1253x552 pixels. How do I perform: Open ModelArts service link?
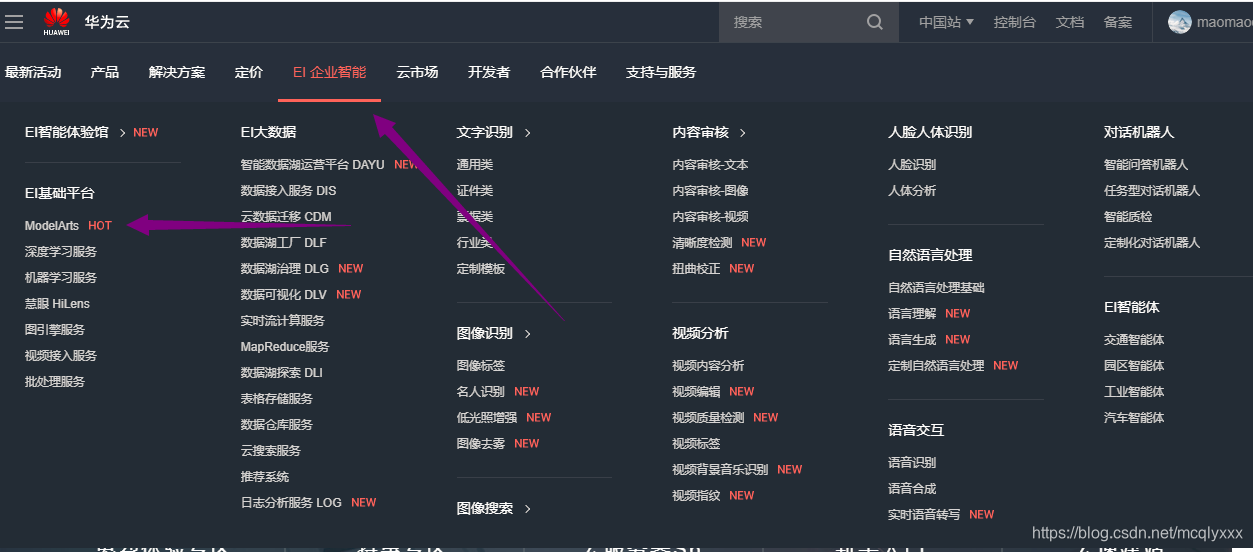52,226
